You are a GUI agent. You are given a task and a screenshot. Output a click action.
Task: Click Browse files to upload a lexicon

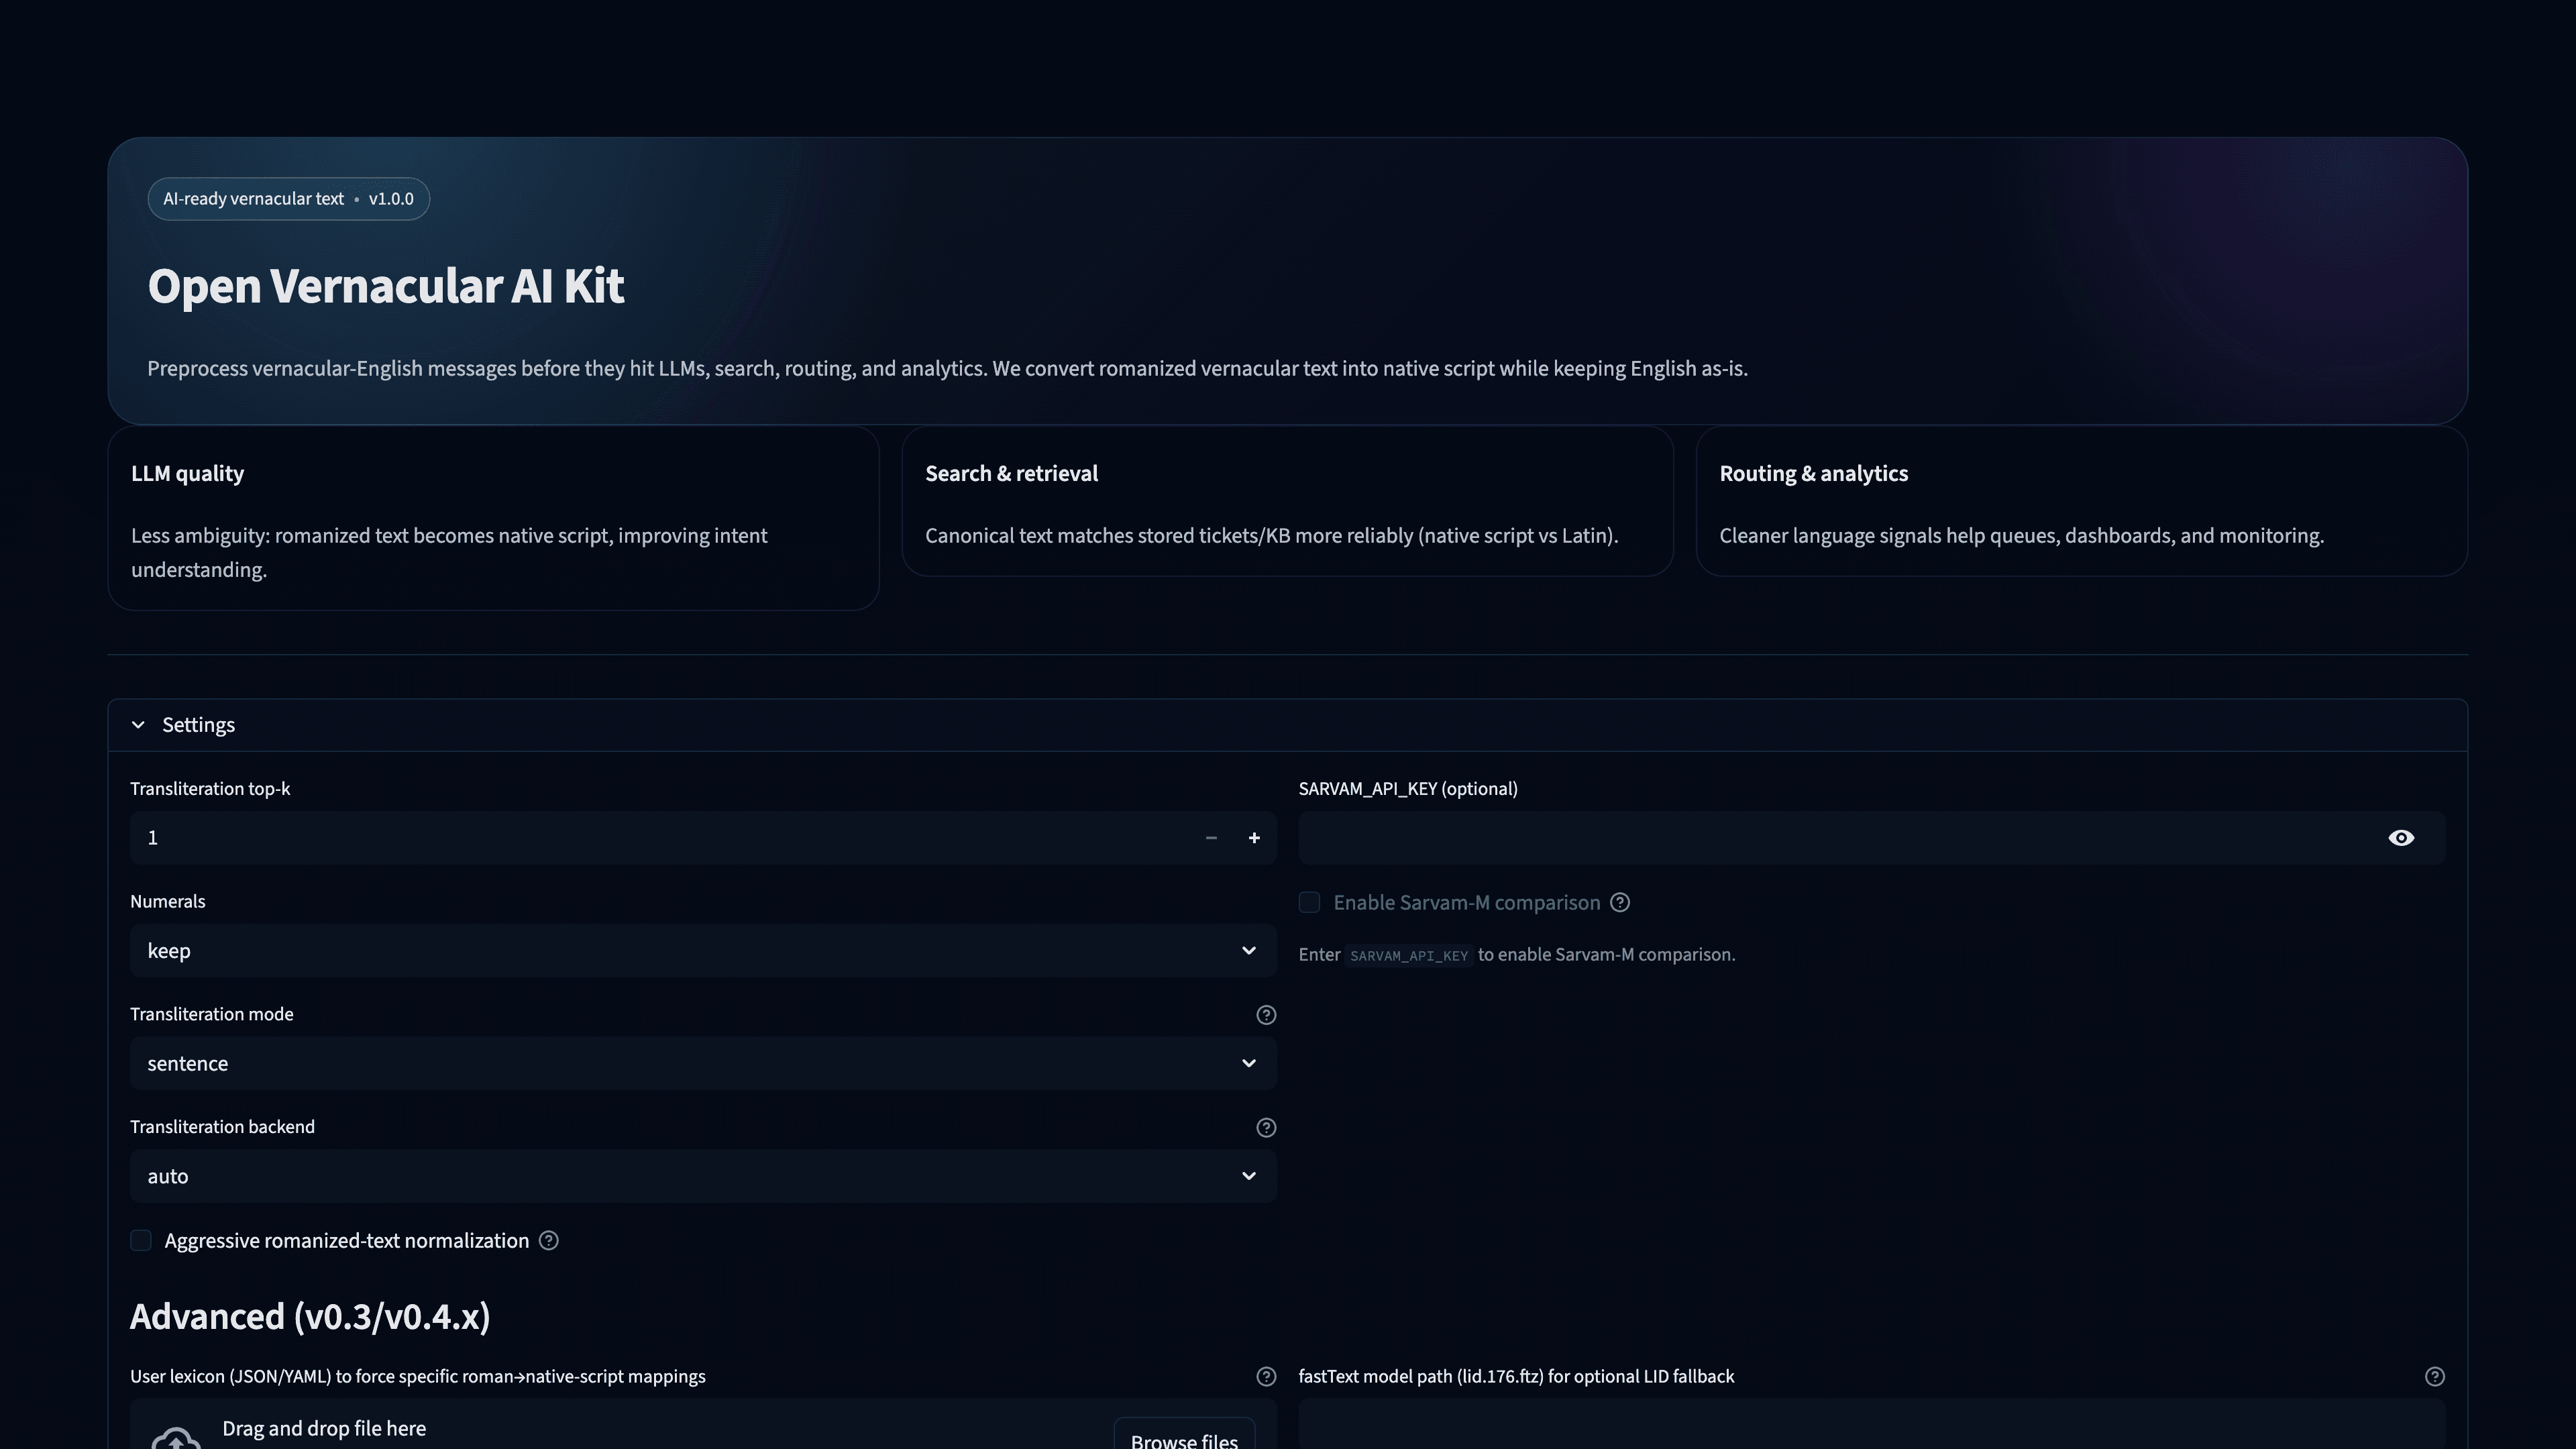point(1184,1440)
